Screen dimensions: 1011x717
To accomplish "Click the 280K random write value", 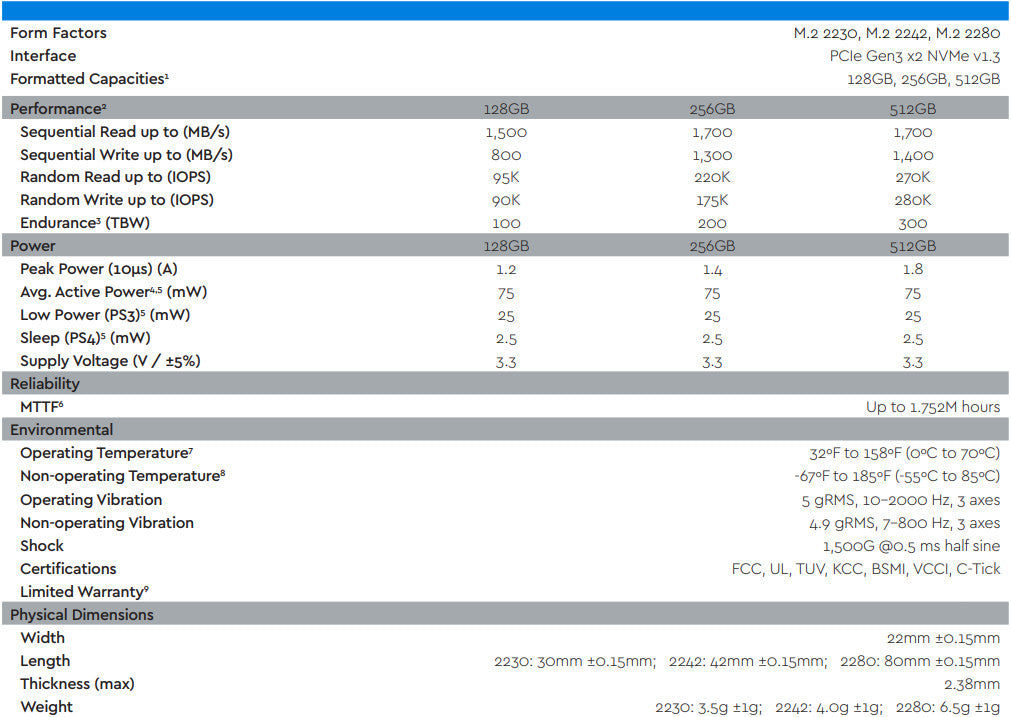I will (x=912, y=200).
